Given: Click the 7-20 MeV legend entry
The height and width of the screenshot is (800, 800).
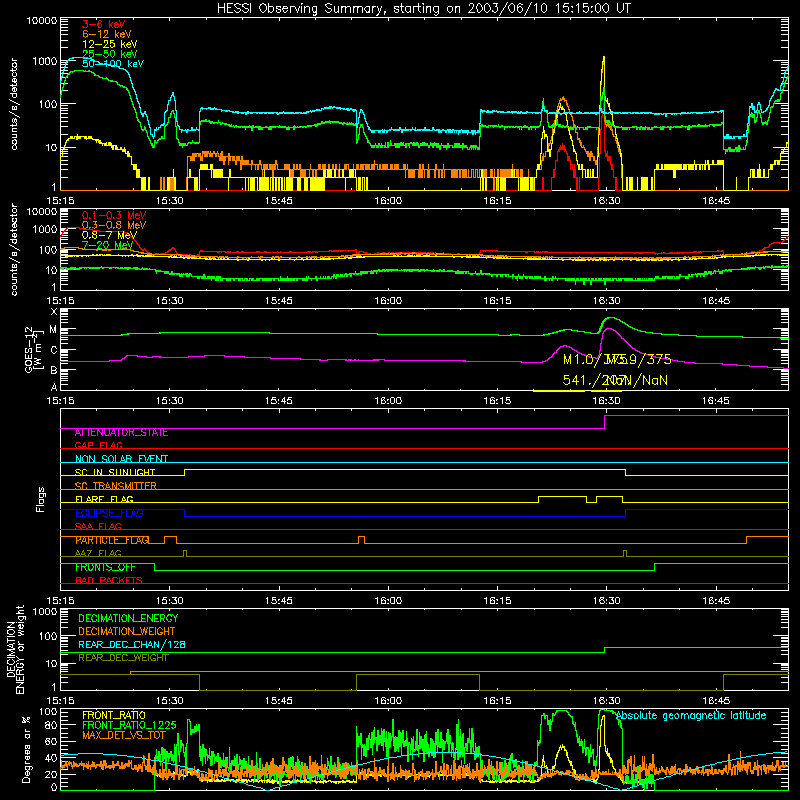Looking at the screenshot, I should point(107,245).
